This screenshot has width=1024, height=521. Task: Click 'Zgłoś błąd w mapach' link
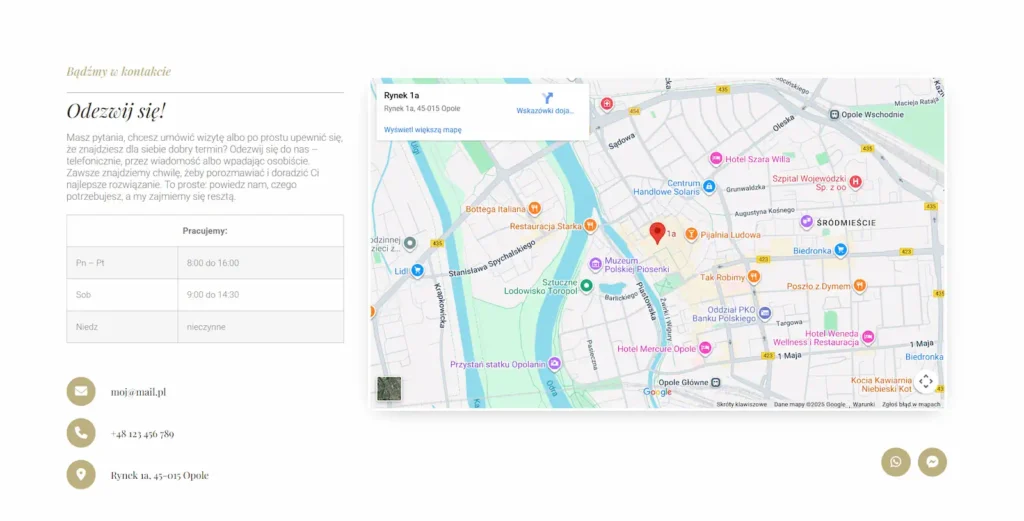911,405
